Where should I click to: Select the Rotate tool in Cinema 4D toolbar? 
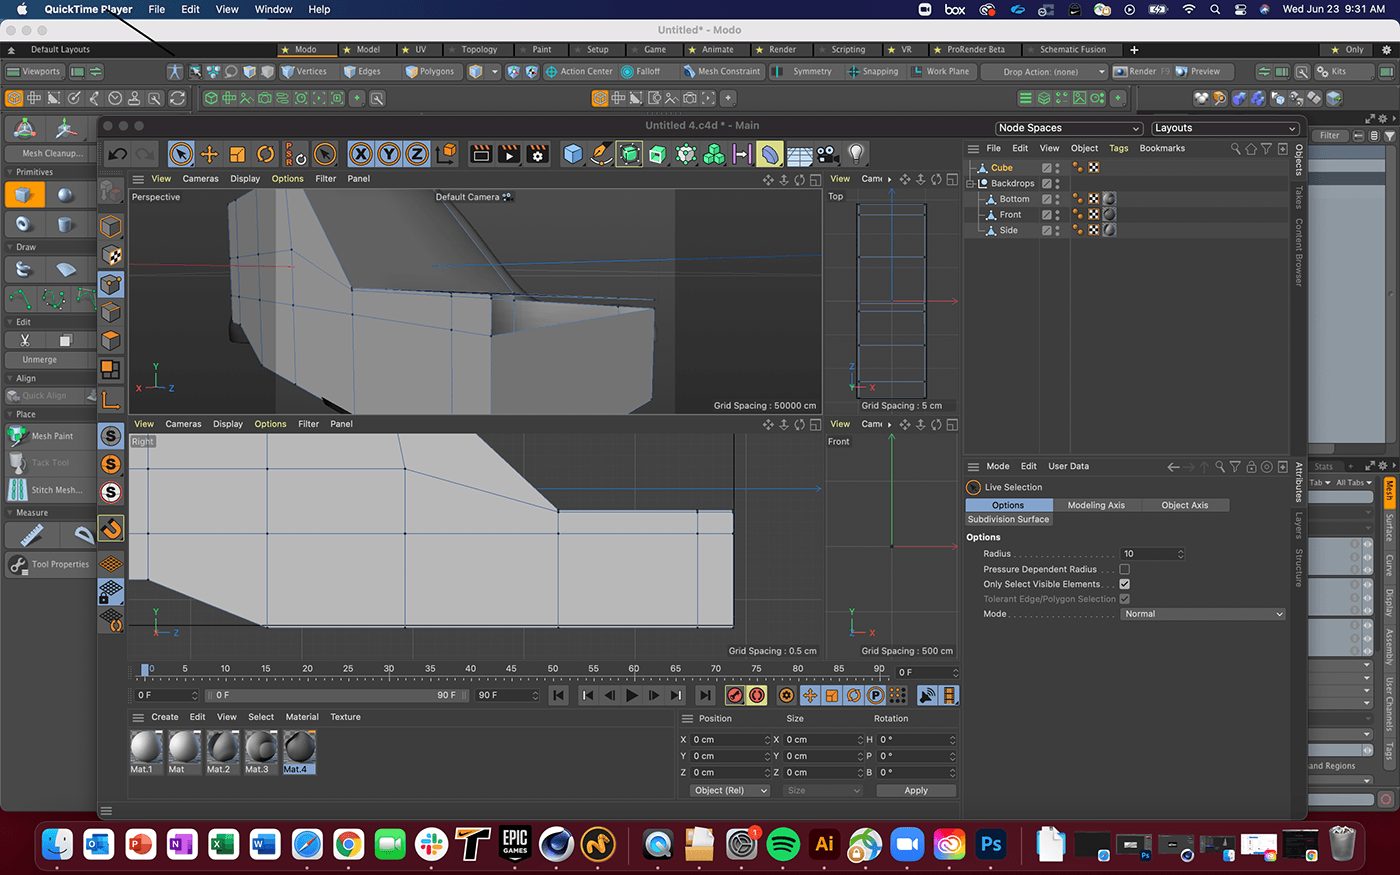(x=265, y=154)
